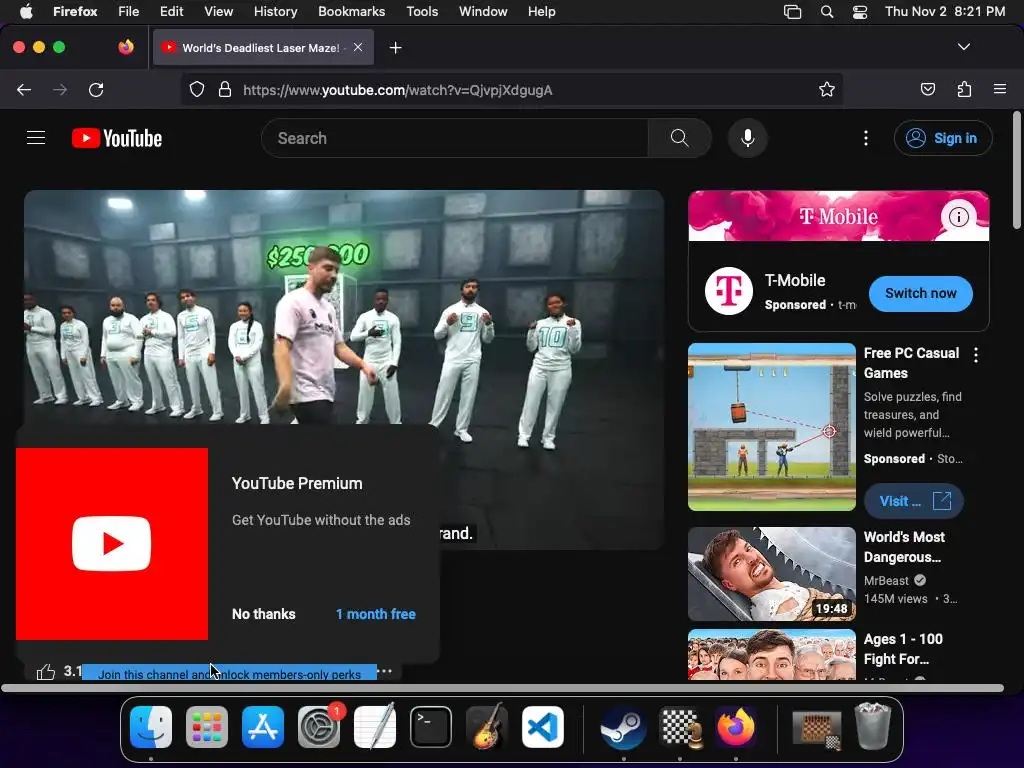The height and width of the screenshot is (768, 1024).
Task: Click the Join this channel tooltip text
Action: click(229, 674)
